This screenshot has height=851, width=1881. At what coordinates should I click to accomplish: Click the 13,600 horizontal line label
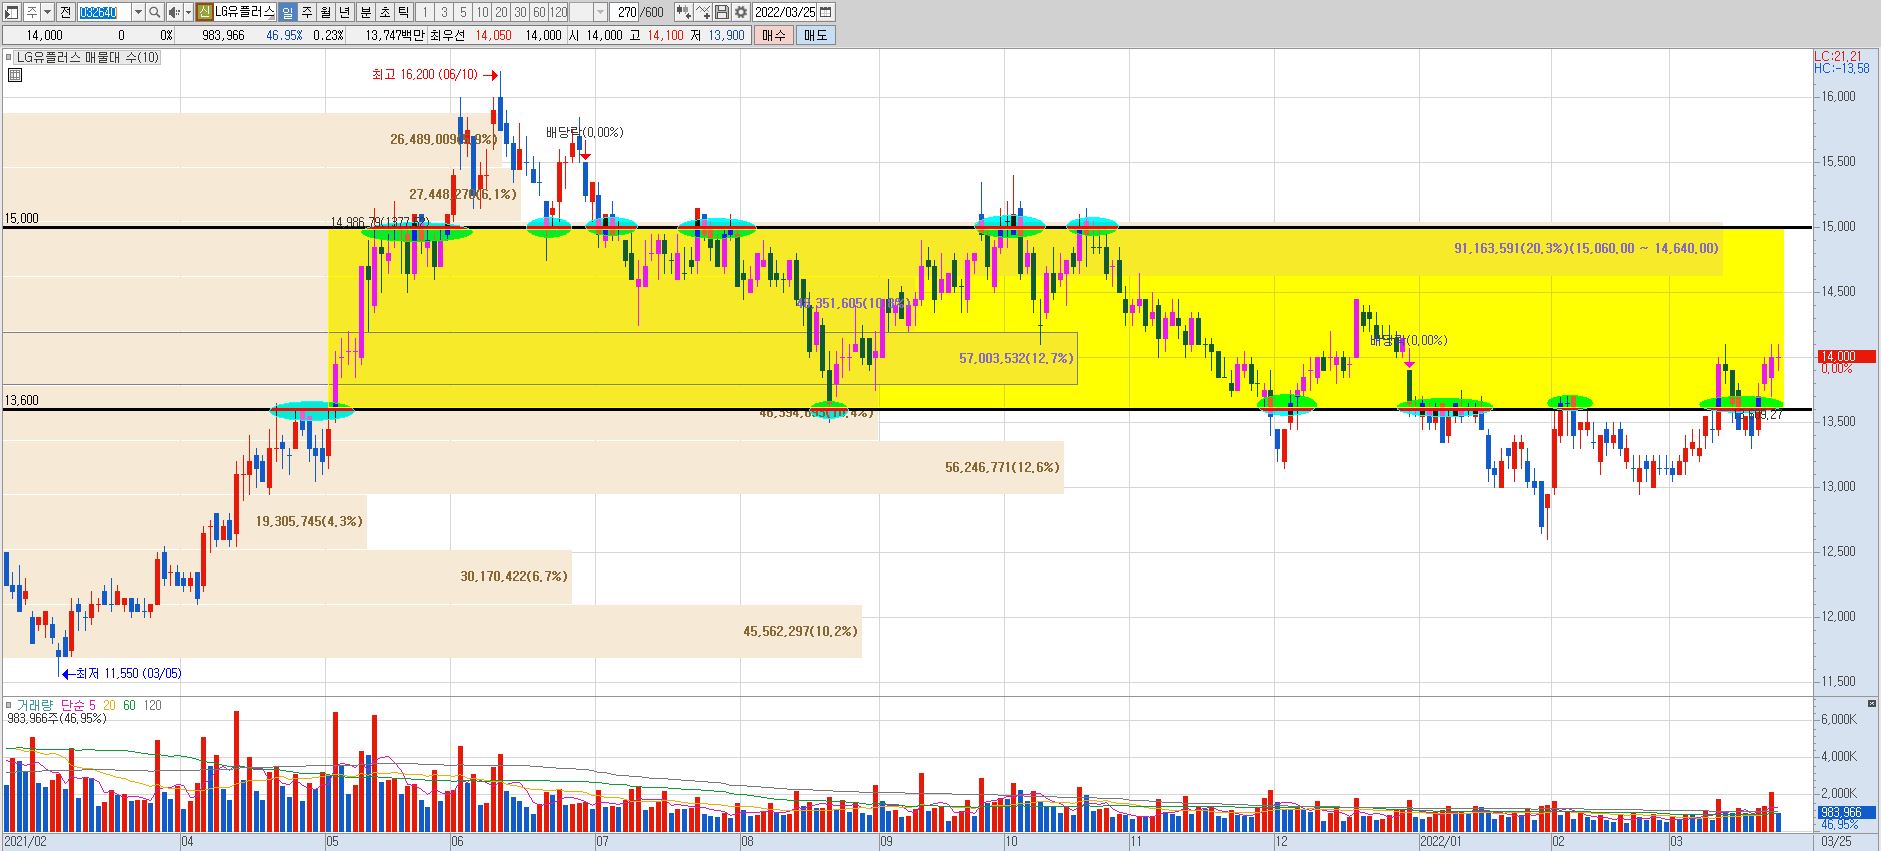coord(22,401)
